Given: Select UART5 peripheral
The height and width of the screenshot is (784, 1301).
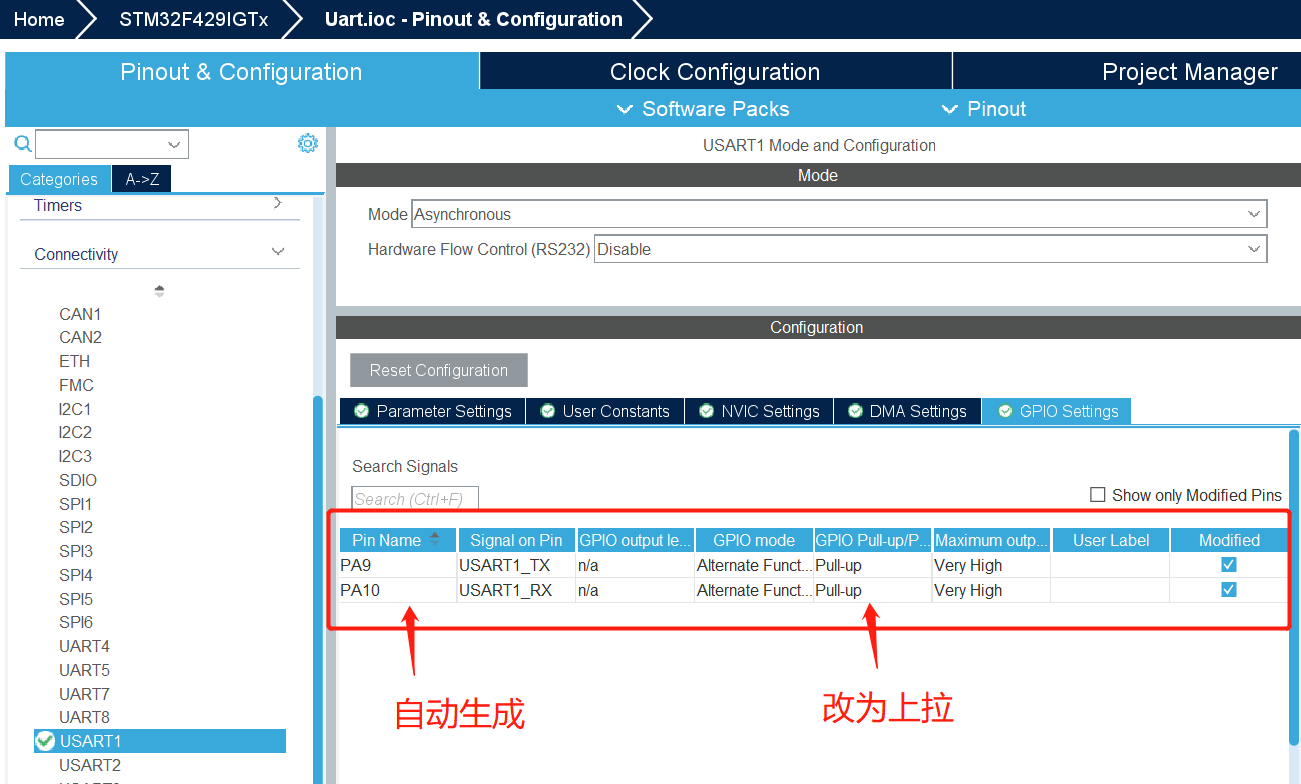Looking at the screenshot, I should (84, 670).
